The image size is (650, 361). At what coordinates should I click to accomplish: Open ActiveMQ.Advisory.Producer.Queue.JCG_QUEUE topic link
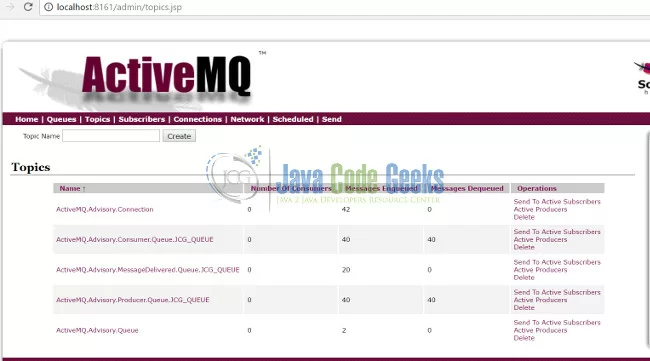tap(133, 300)
